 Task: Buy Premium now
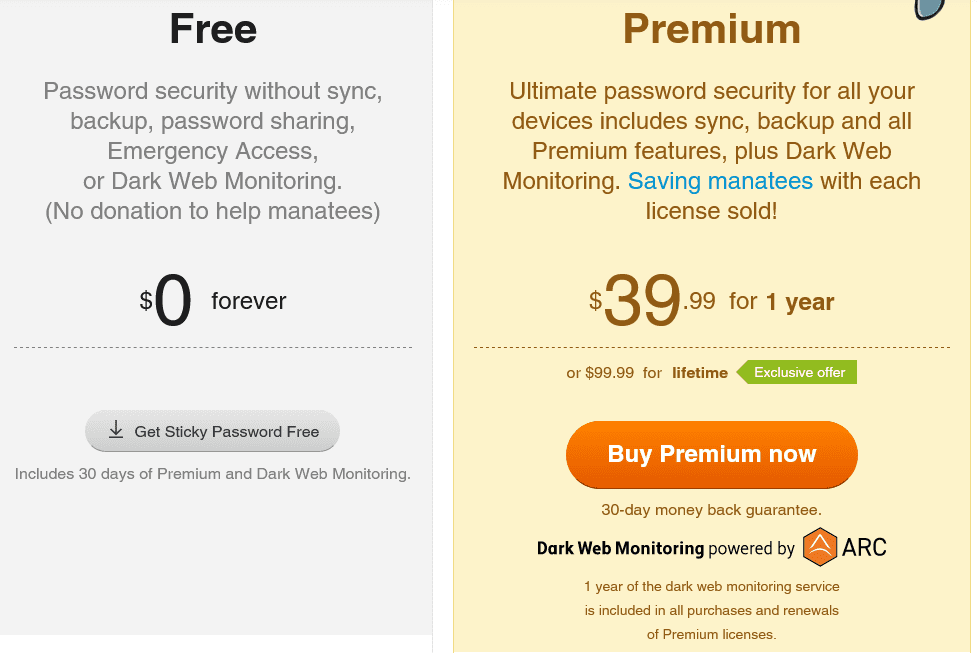point(712,454)
